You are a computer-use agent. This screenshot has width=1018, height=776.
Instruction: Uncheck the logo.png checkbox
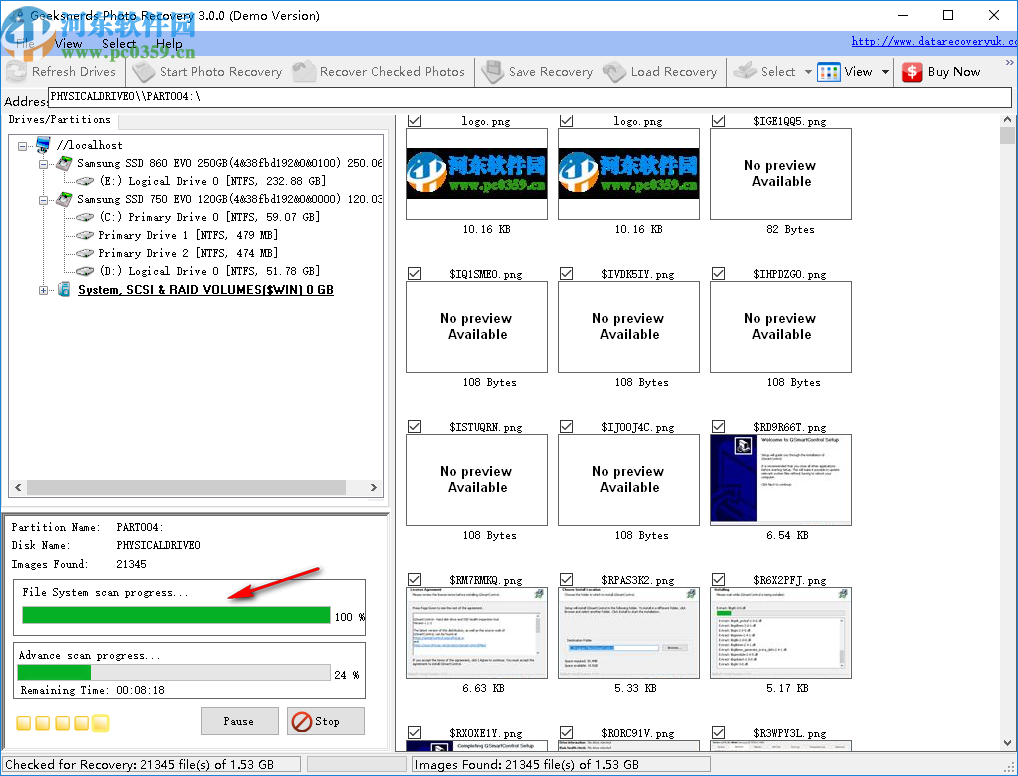415,120
